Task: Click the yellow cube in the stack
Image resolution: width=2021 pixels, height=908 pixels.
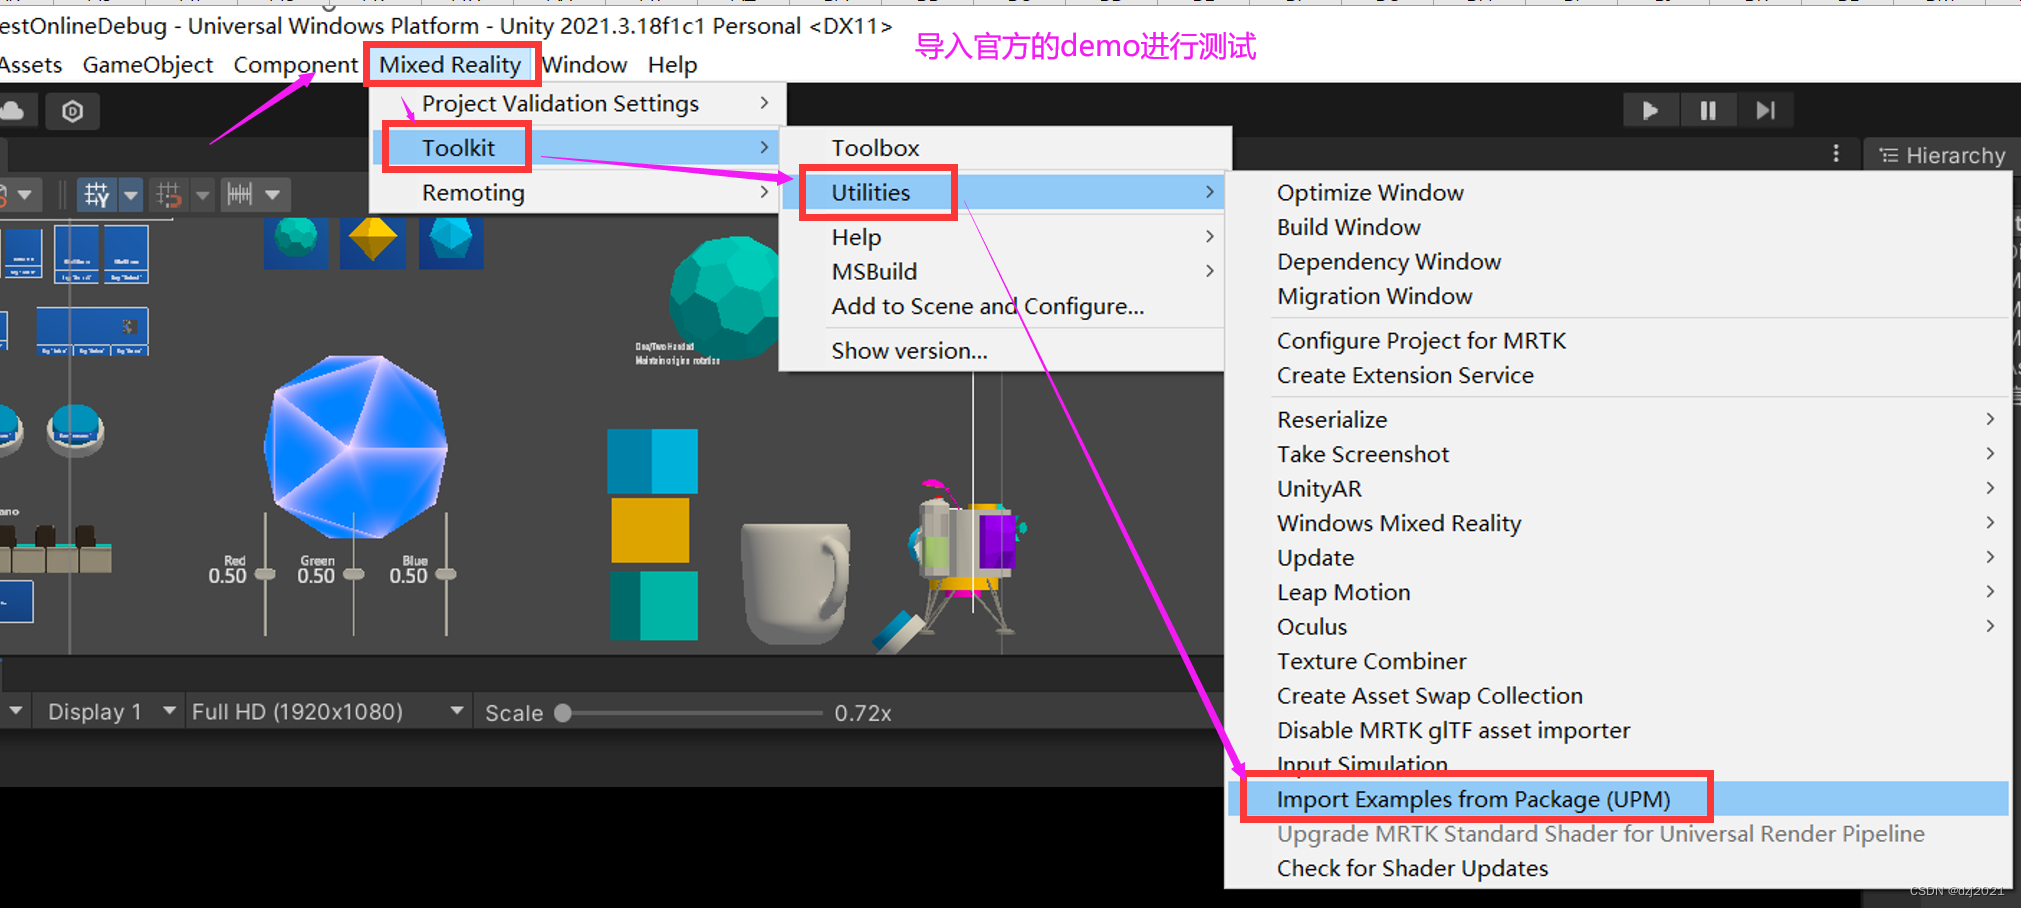Action: pyautogui.click(x=650, y=530)
